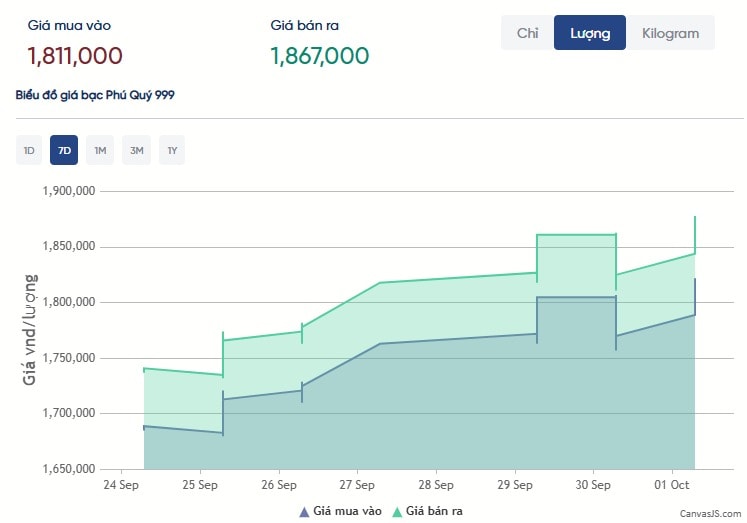Display the 1Y chart period

click(172, 151)
